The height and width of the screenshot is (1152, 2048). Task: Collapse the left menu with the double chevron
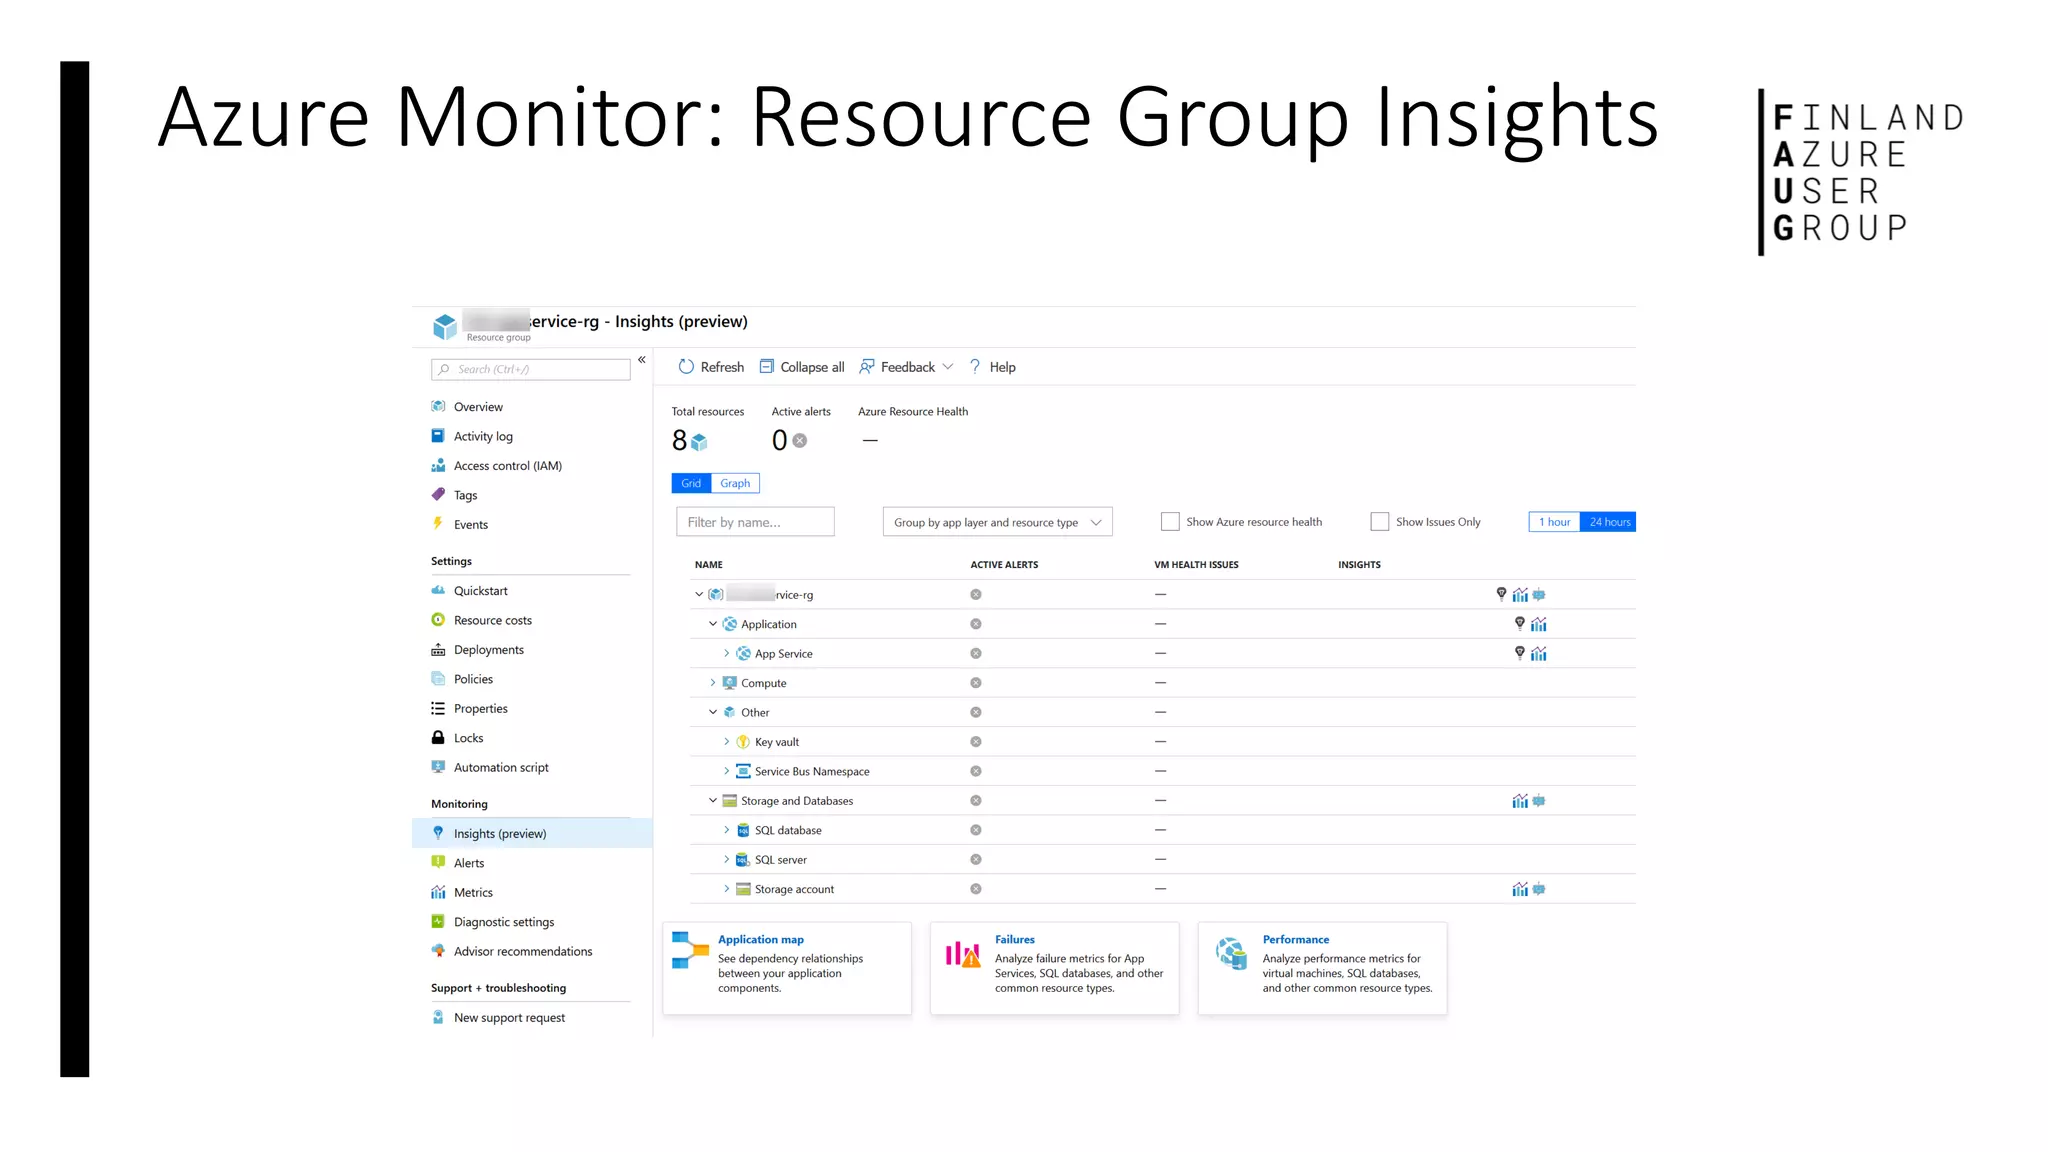642,359
